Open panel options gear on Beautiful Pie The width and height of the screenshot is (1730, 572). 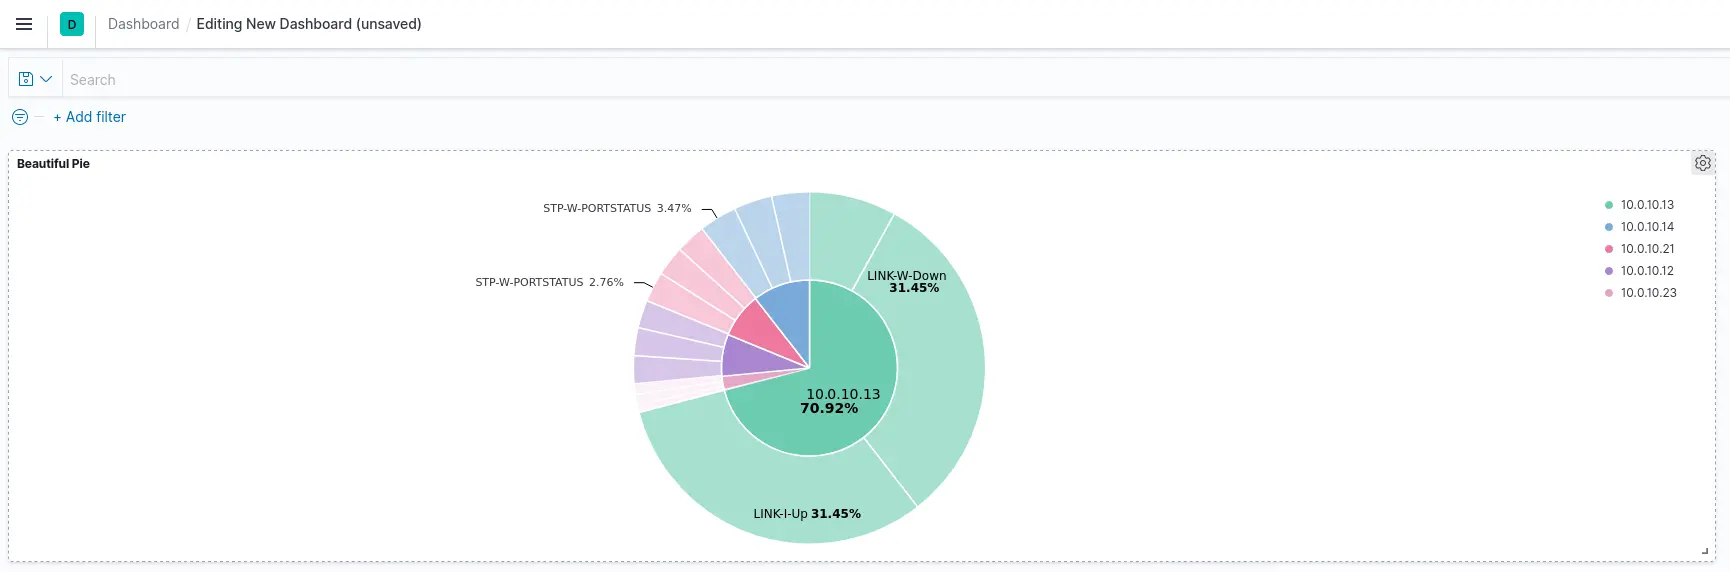[x=1703, y=163]
